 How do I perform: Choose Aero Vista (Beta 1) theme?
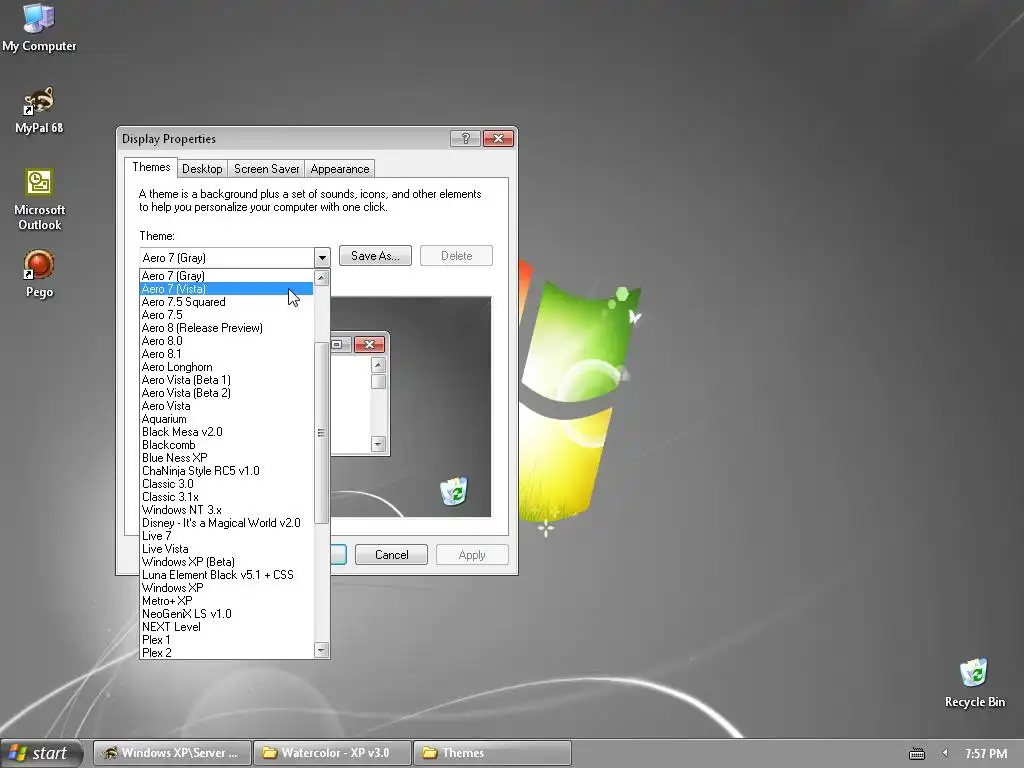coord(227,380)
